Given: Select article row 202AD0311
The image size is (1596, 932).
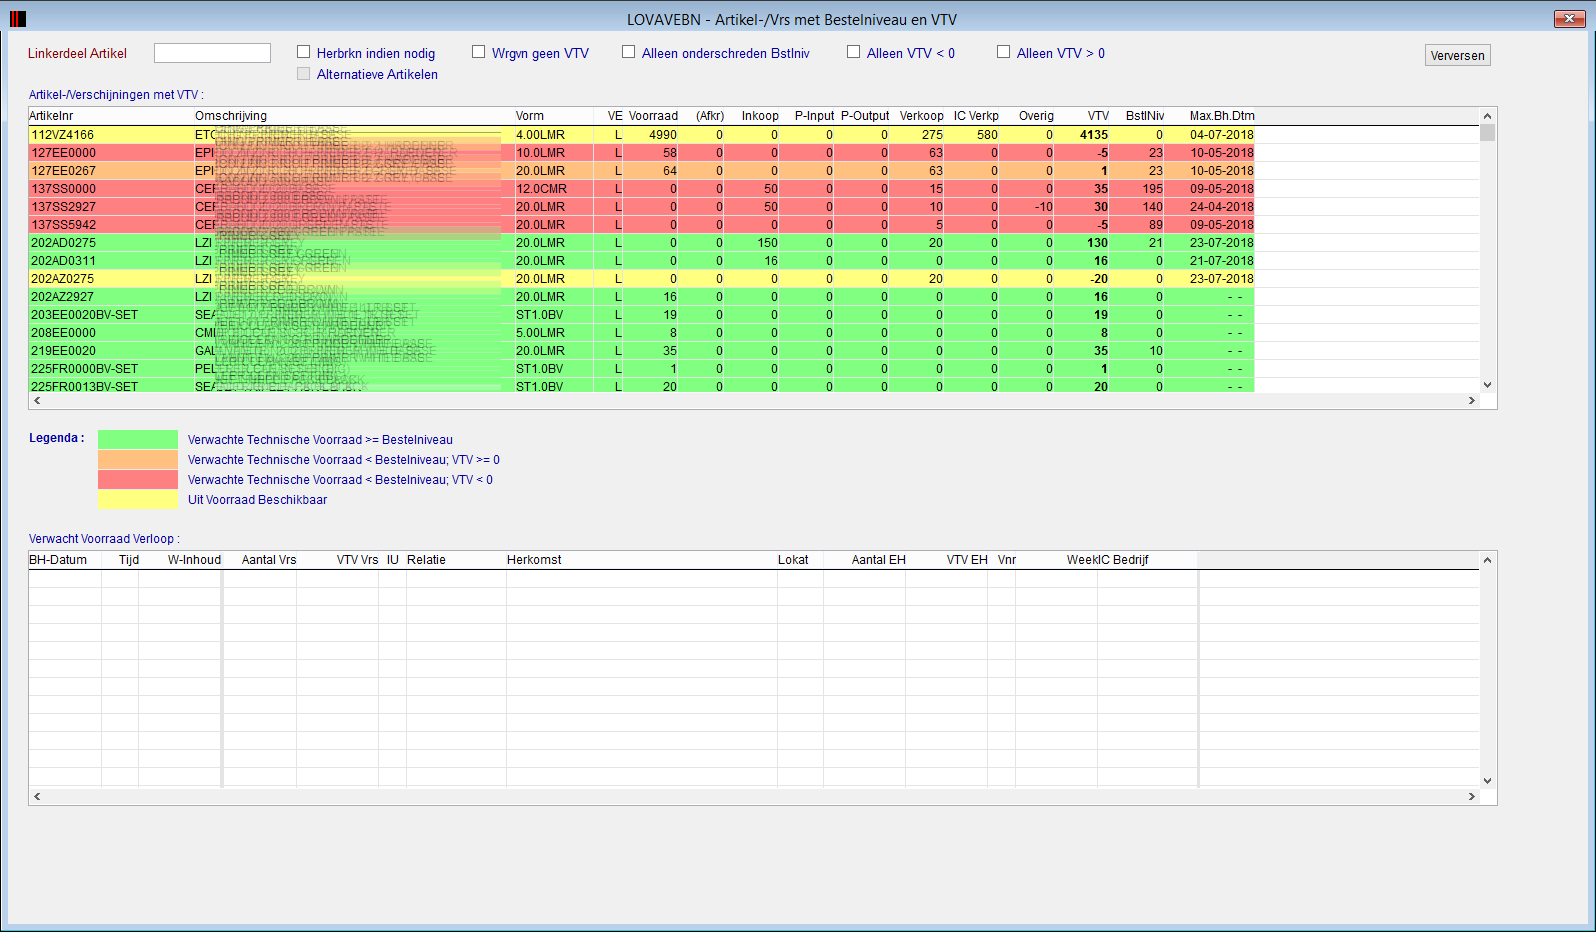Looking at the screenshot, I should [x=641, y=261].
